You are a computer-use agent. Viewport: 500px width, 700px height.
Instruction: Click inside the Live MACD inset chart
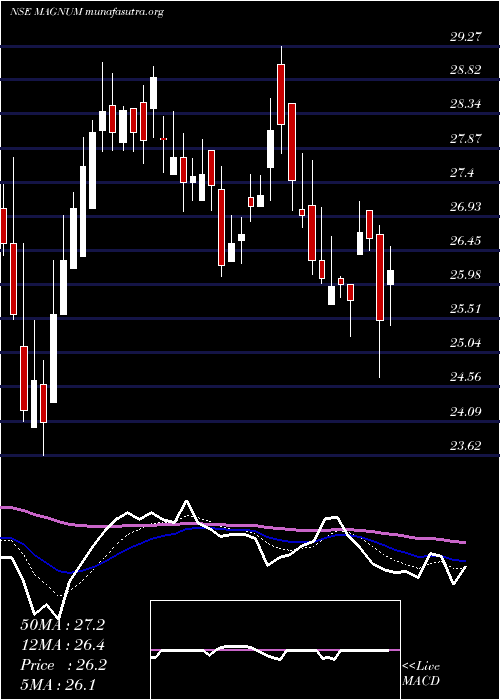pyautogui.click(x=275, y=650)
